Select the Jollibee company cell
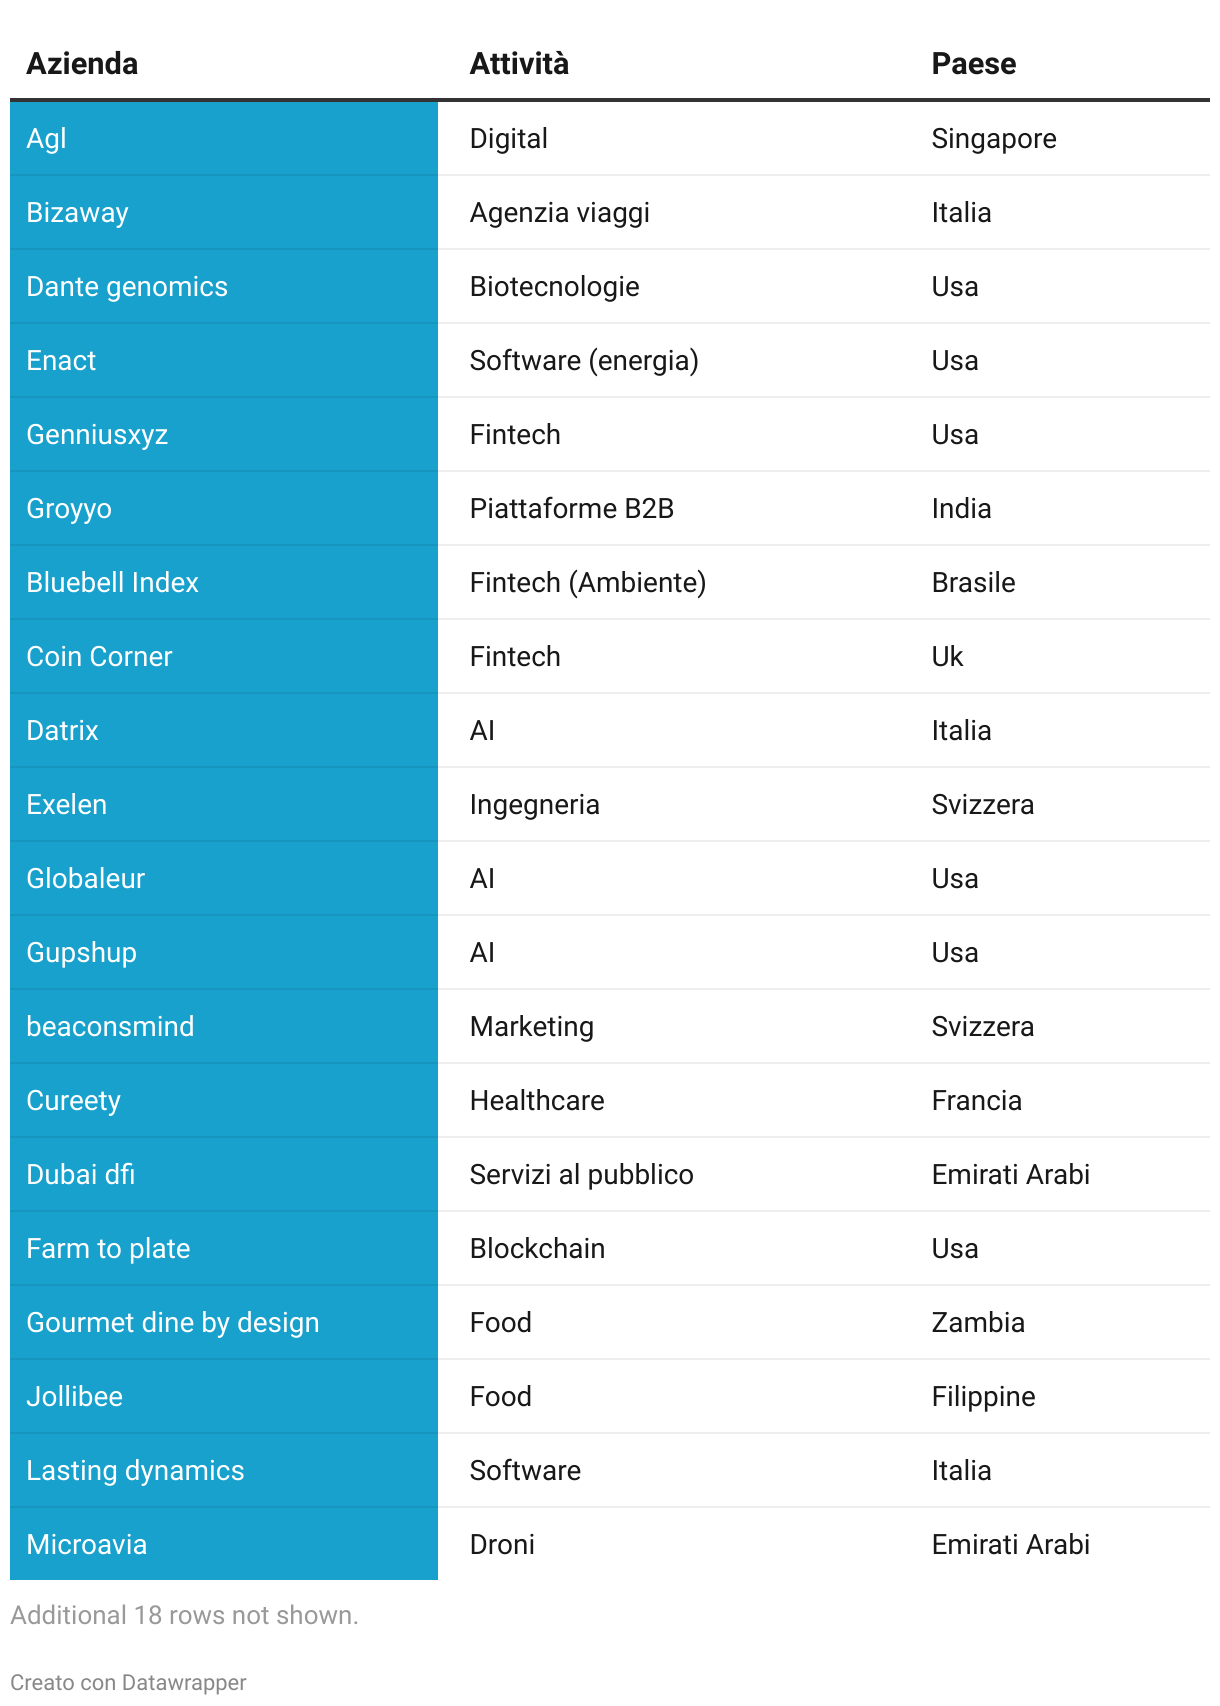The width and height of the screenshot is (1220, 1706). tap(75, 1397)
